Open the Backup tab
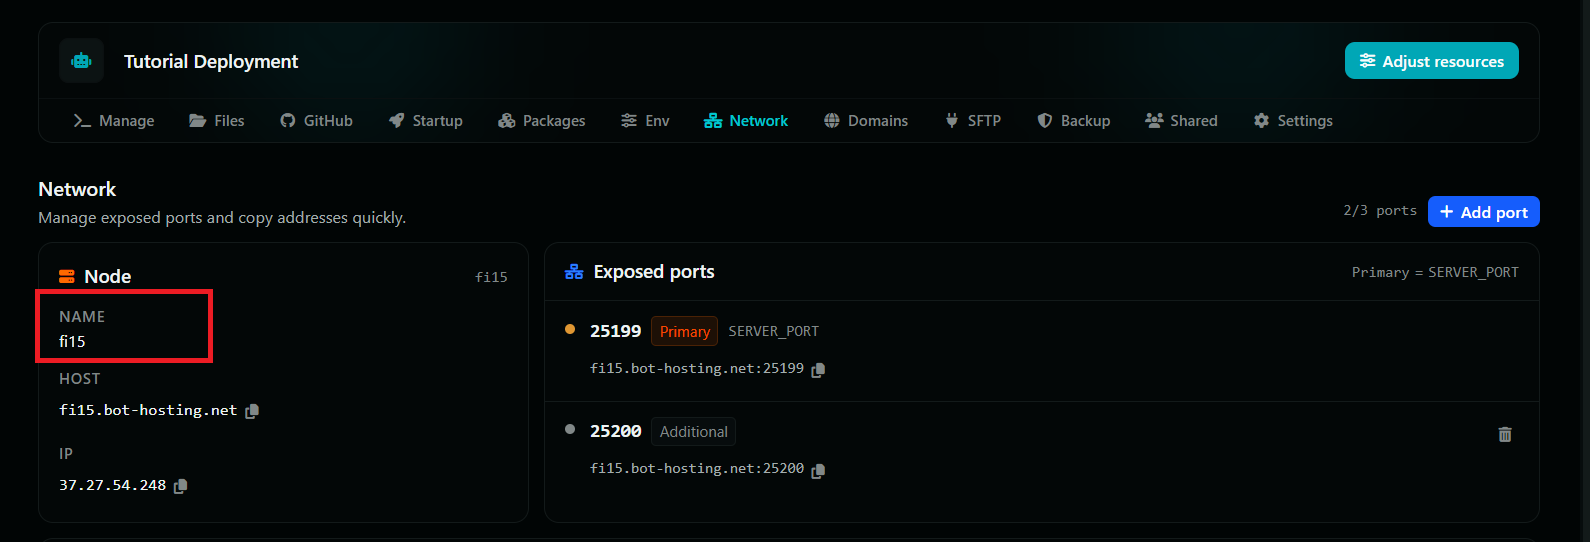The width and height of the screenshot is (1590, 542). (1074, 121)
